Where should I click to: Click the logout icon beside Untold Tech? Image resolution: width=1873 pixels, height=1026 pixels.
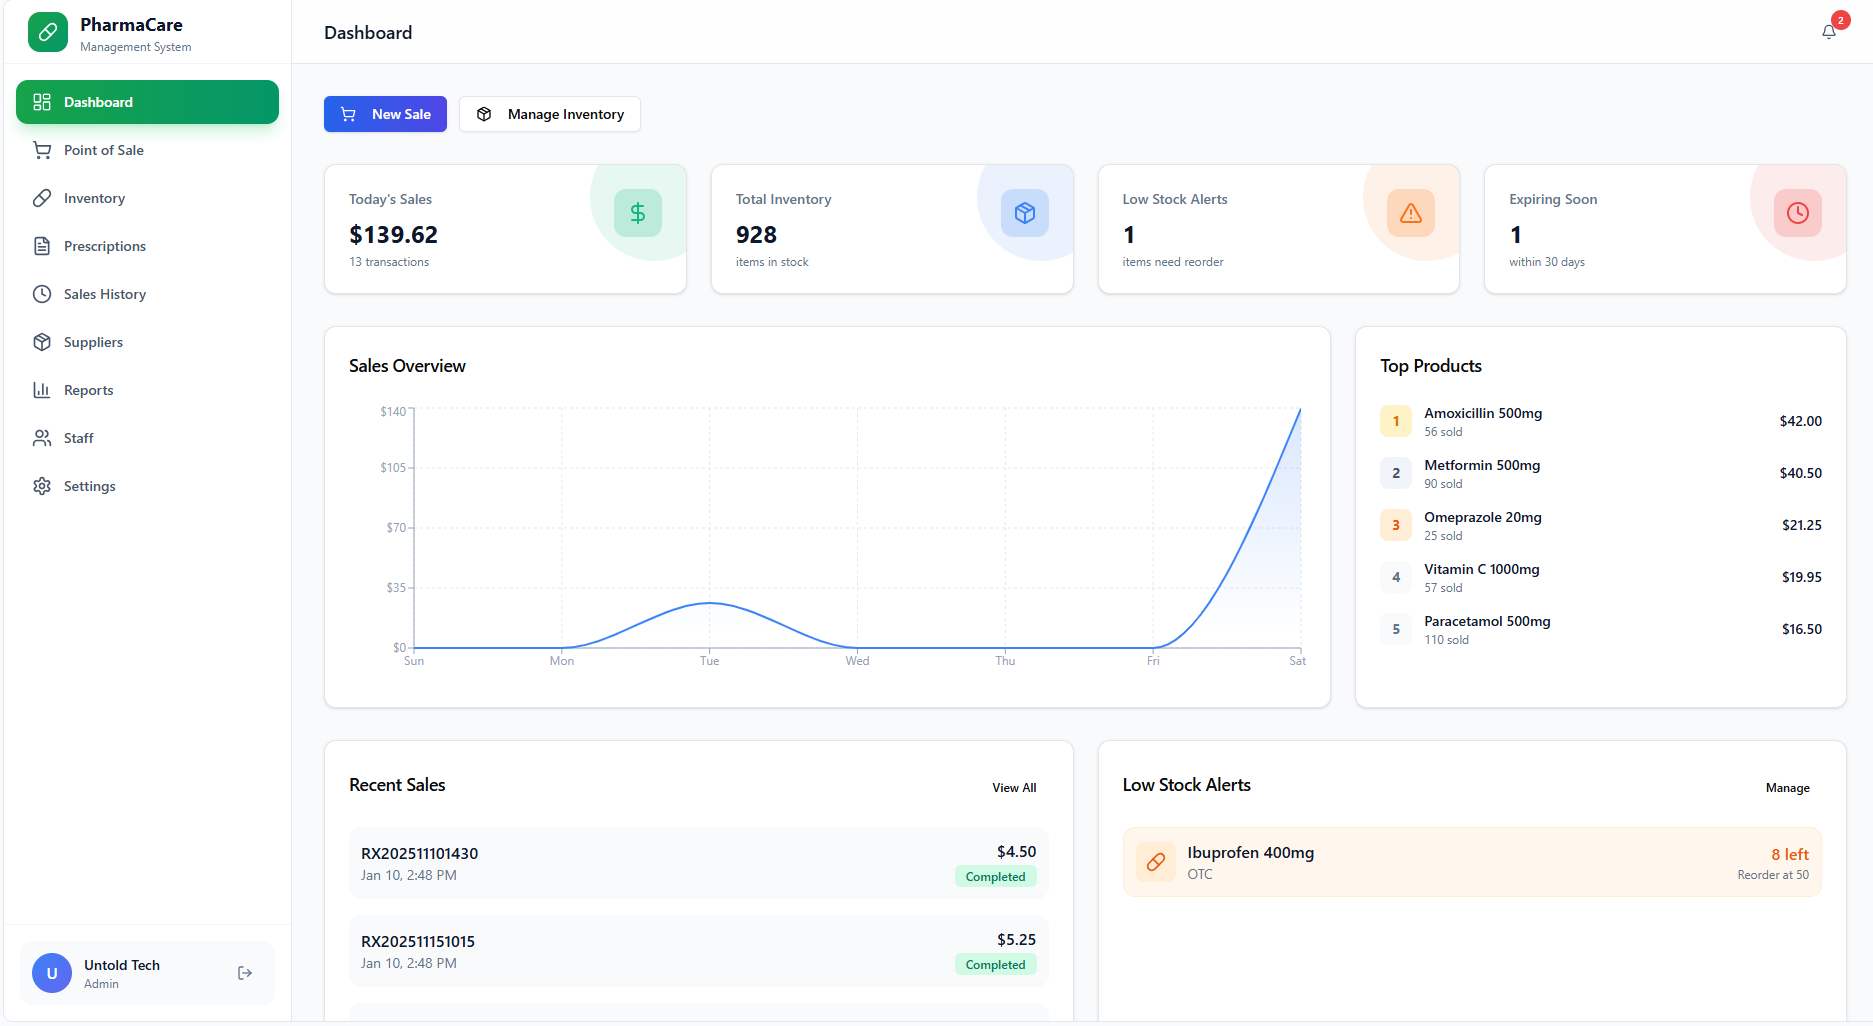tap(245, 973)
